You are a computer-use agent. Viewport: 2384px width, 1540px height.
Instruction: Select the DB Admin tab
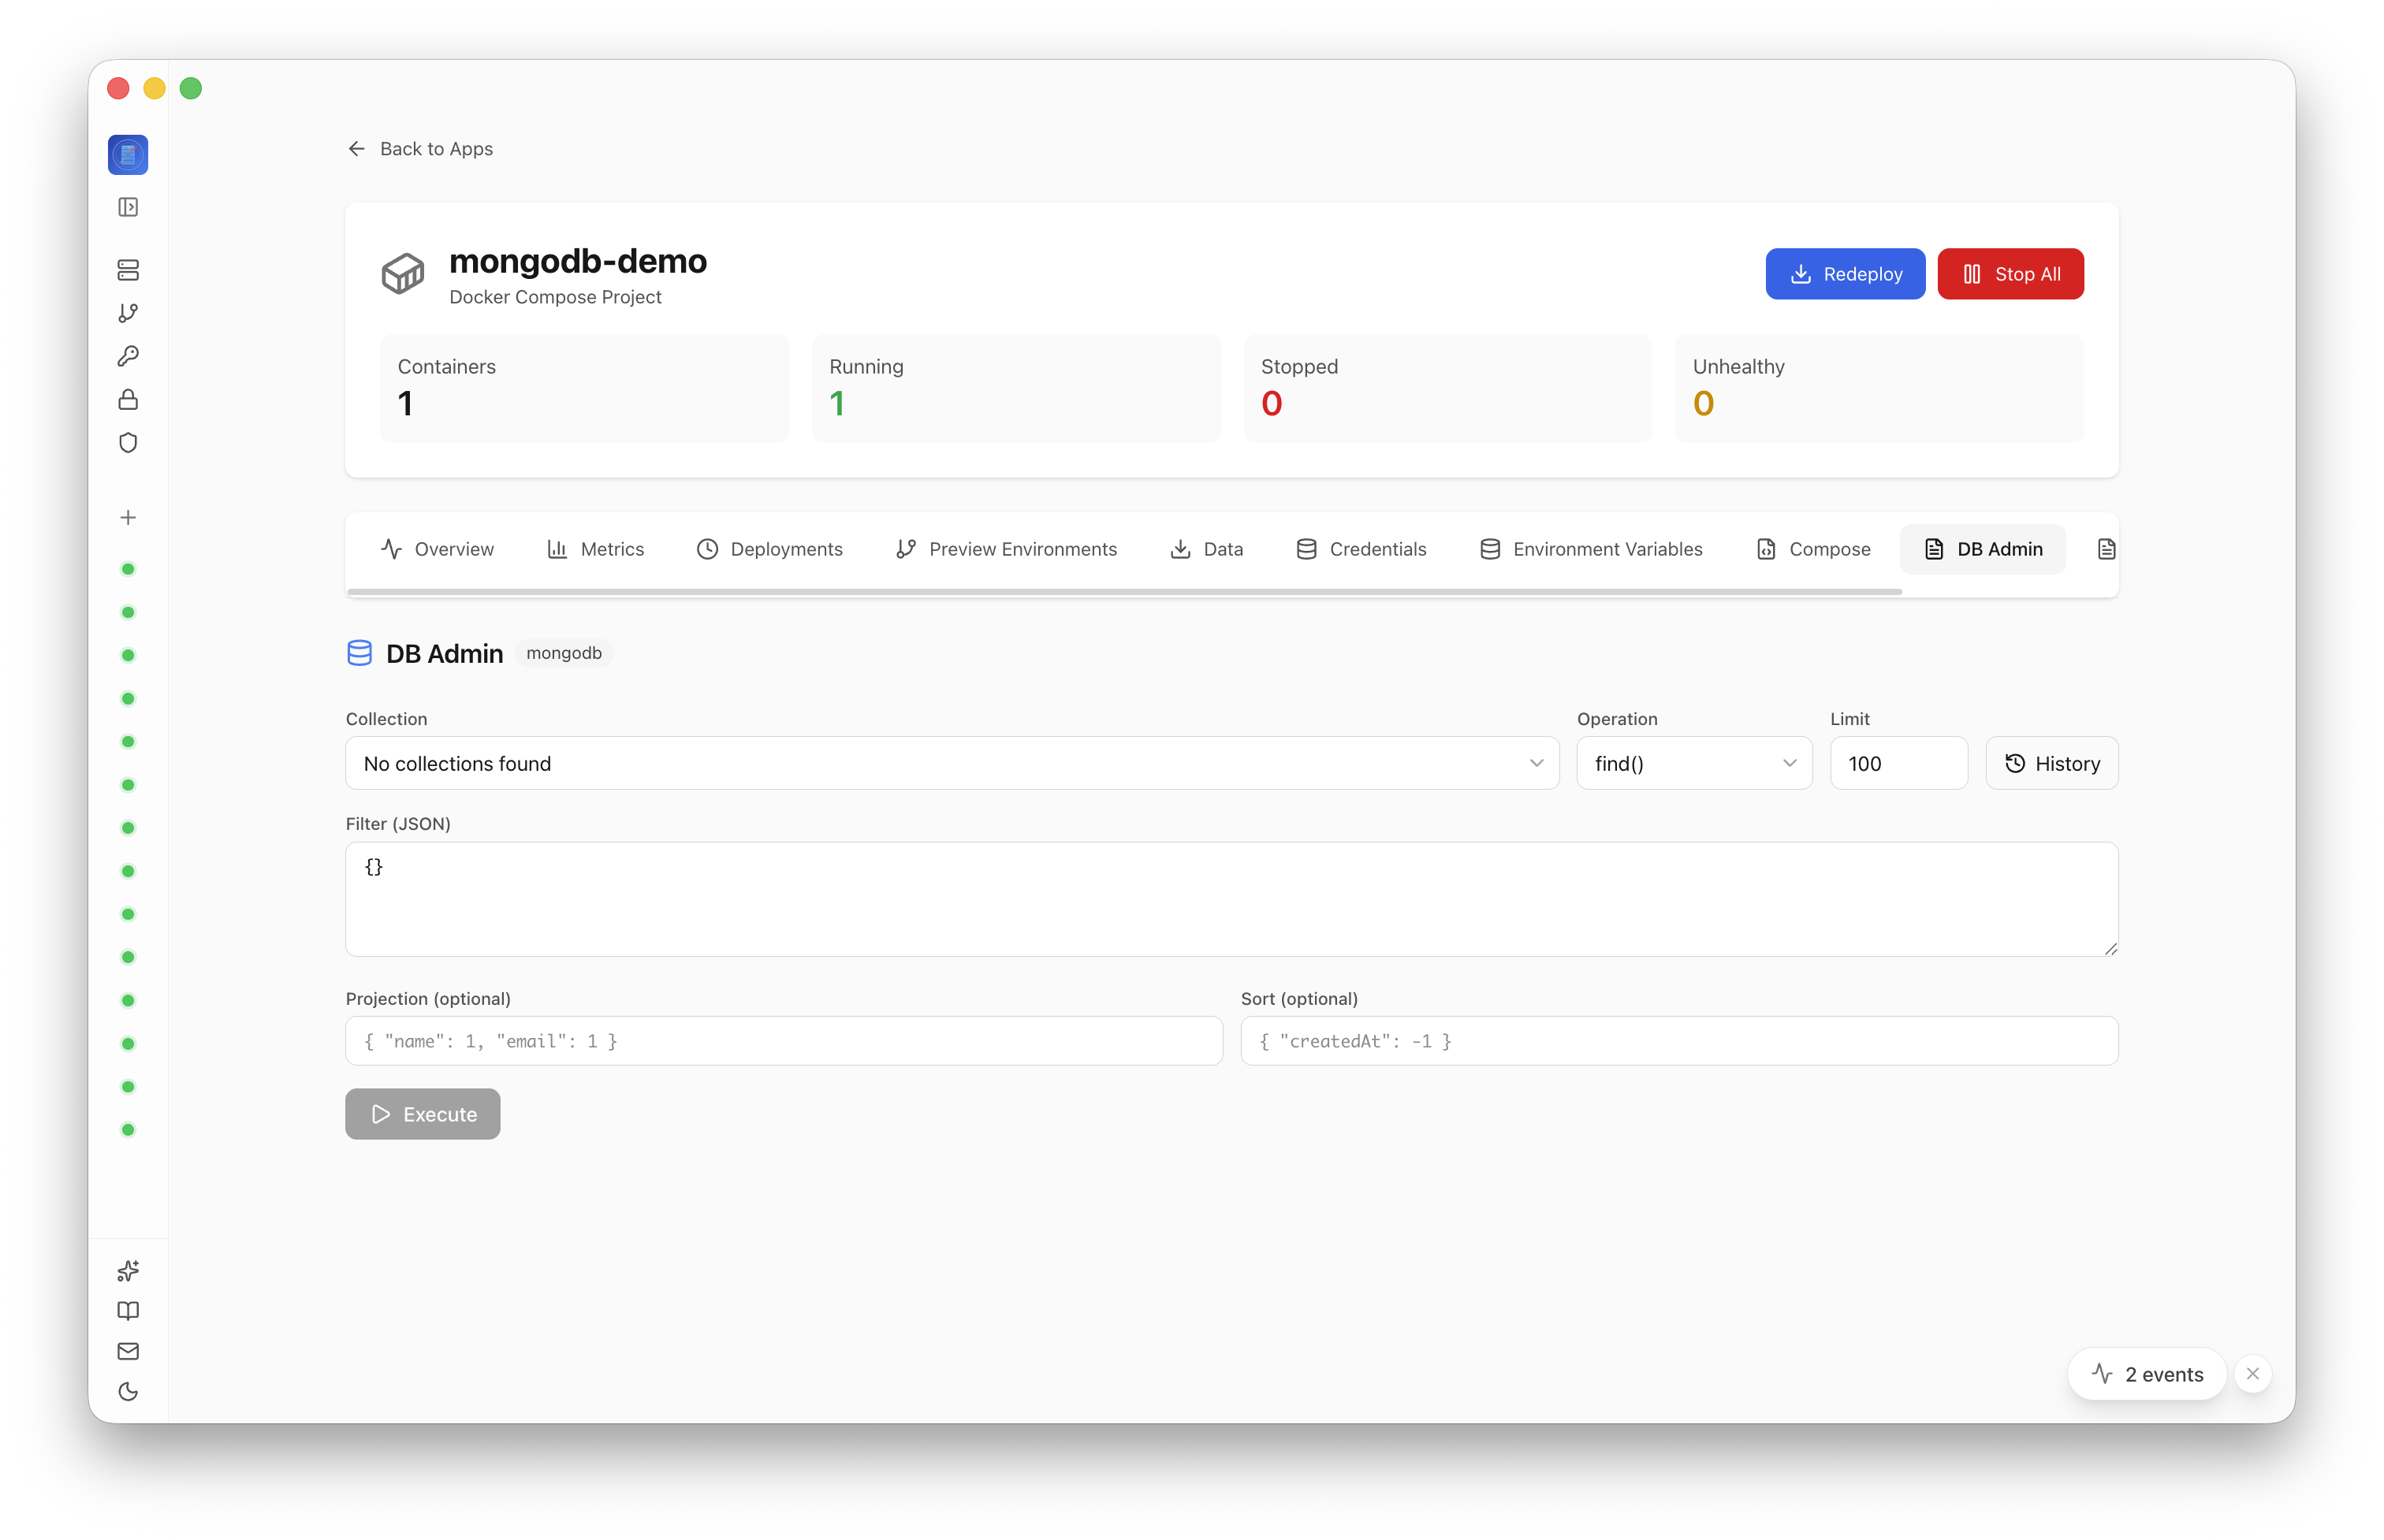(x=1983, y=549)
